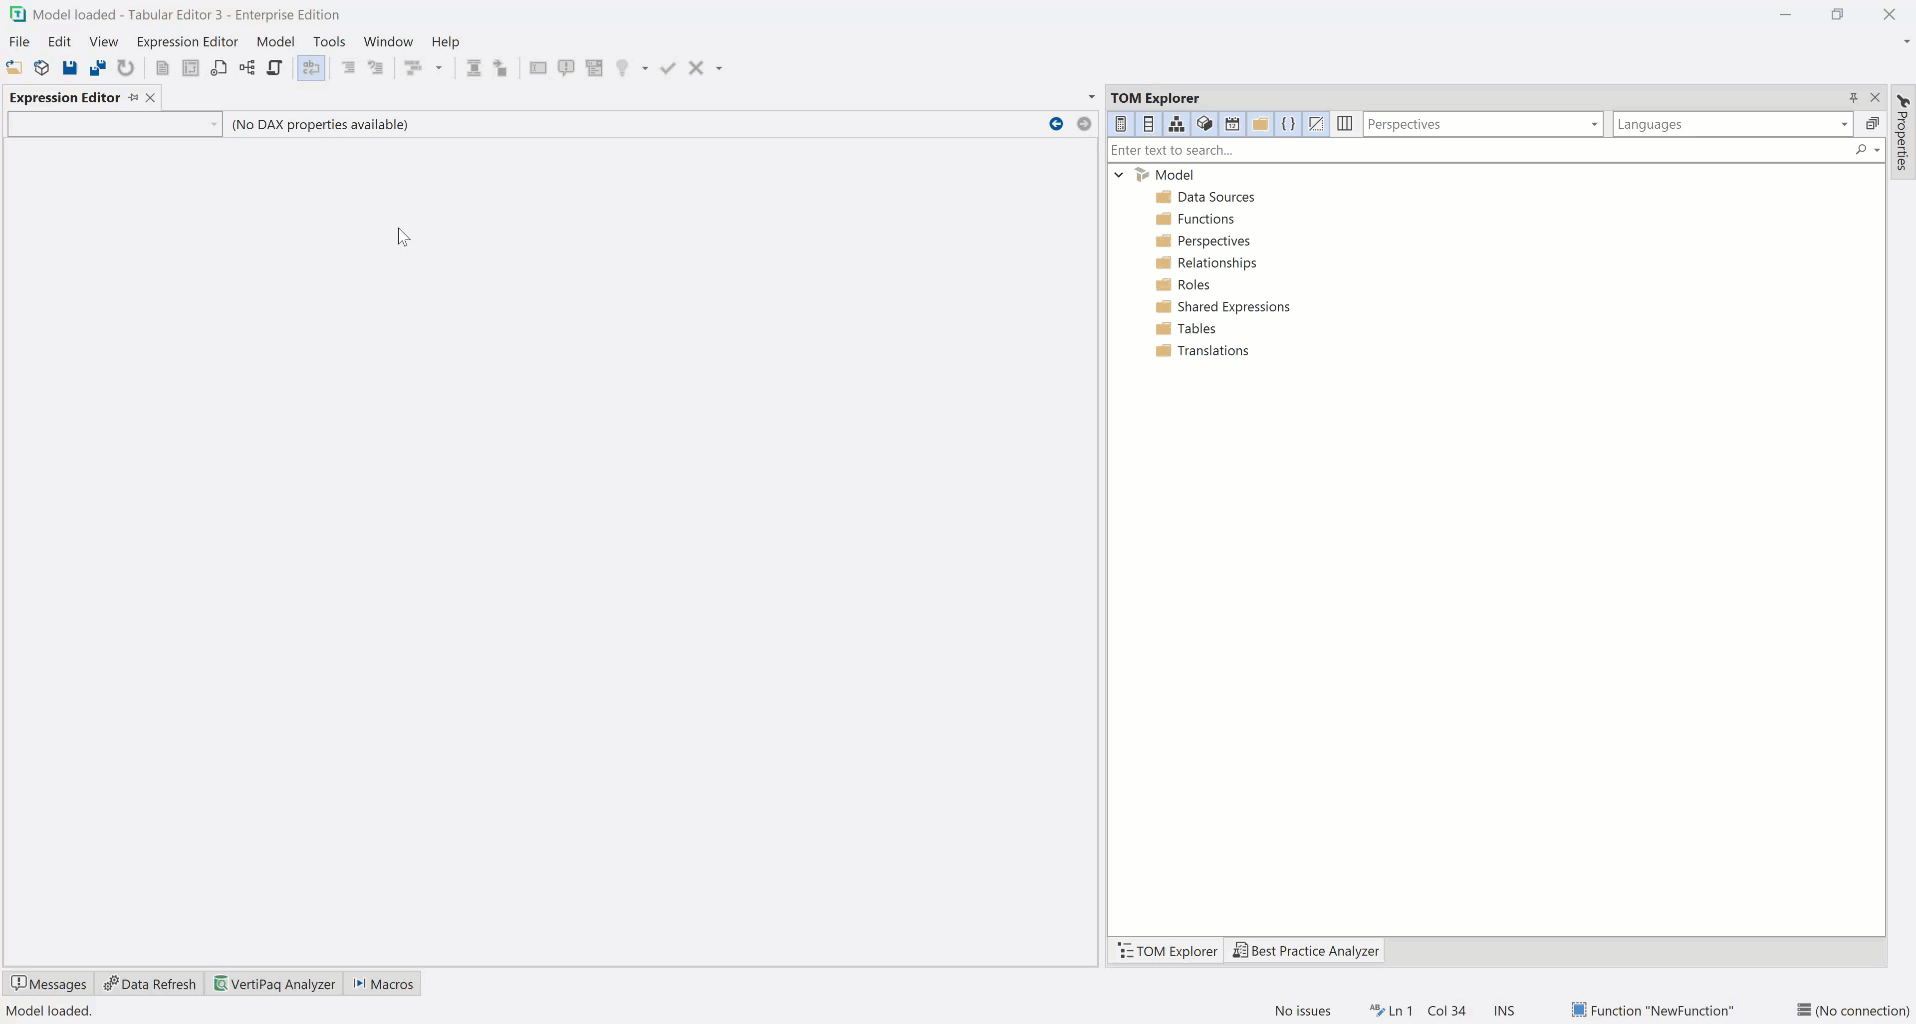Select the Tables folder in the tree
The height and width of the screenshot is (1024, 1916).
click(1196, 329)
